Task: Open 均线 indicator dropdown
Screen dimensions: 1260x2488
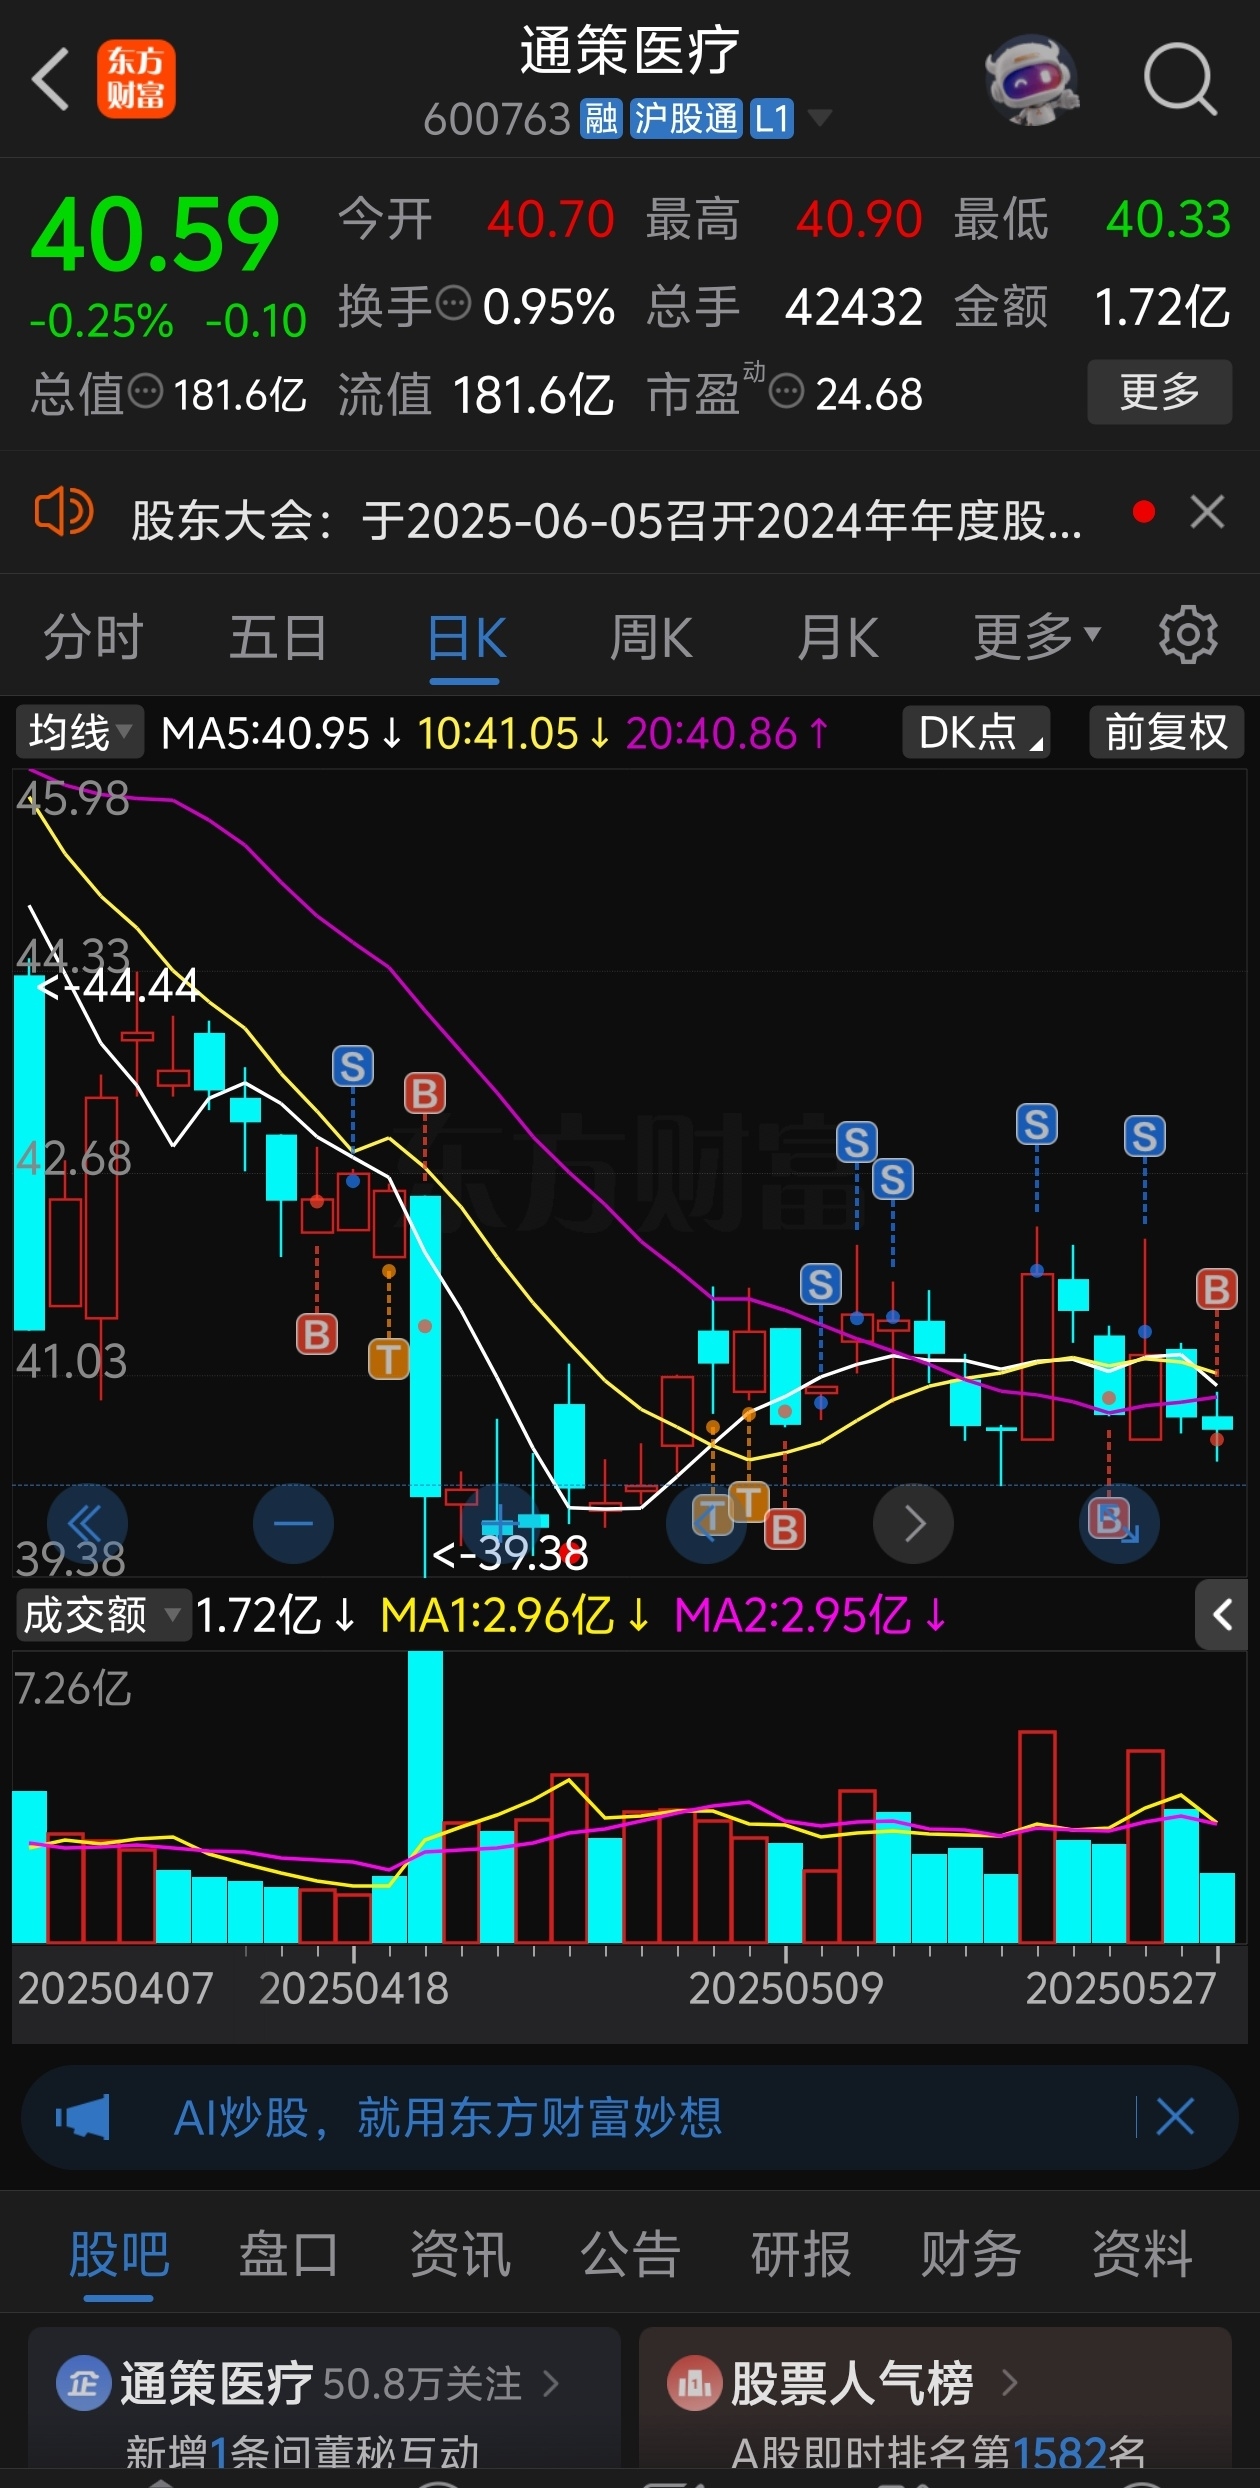Action: (x=80, y=732)
